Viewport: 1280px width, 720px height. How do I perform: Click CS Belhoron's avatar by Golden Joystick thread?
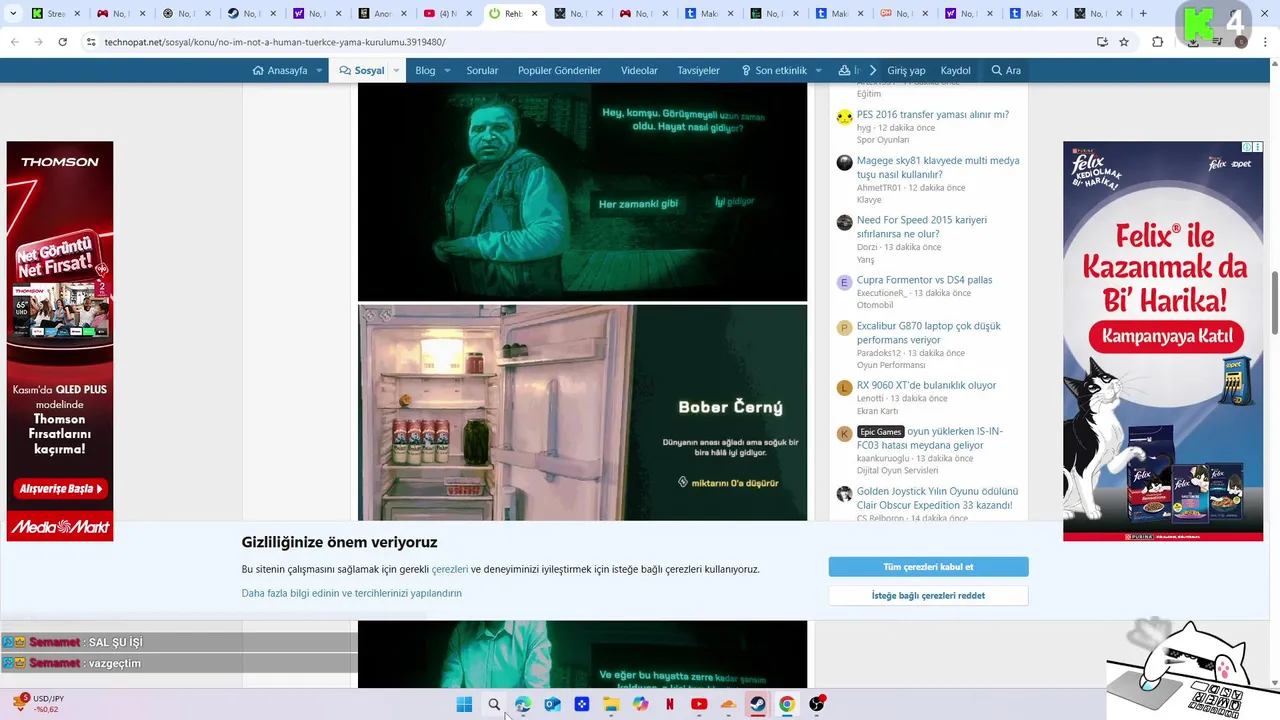(x=845, y=494)
